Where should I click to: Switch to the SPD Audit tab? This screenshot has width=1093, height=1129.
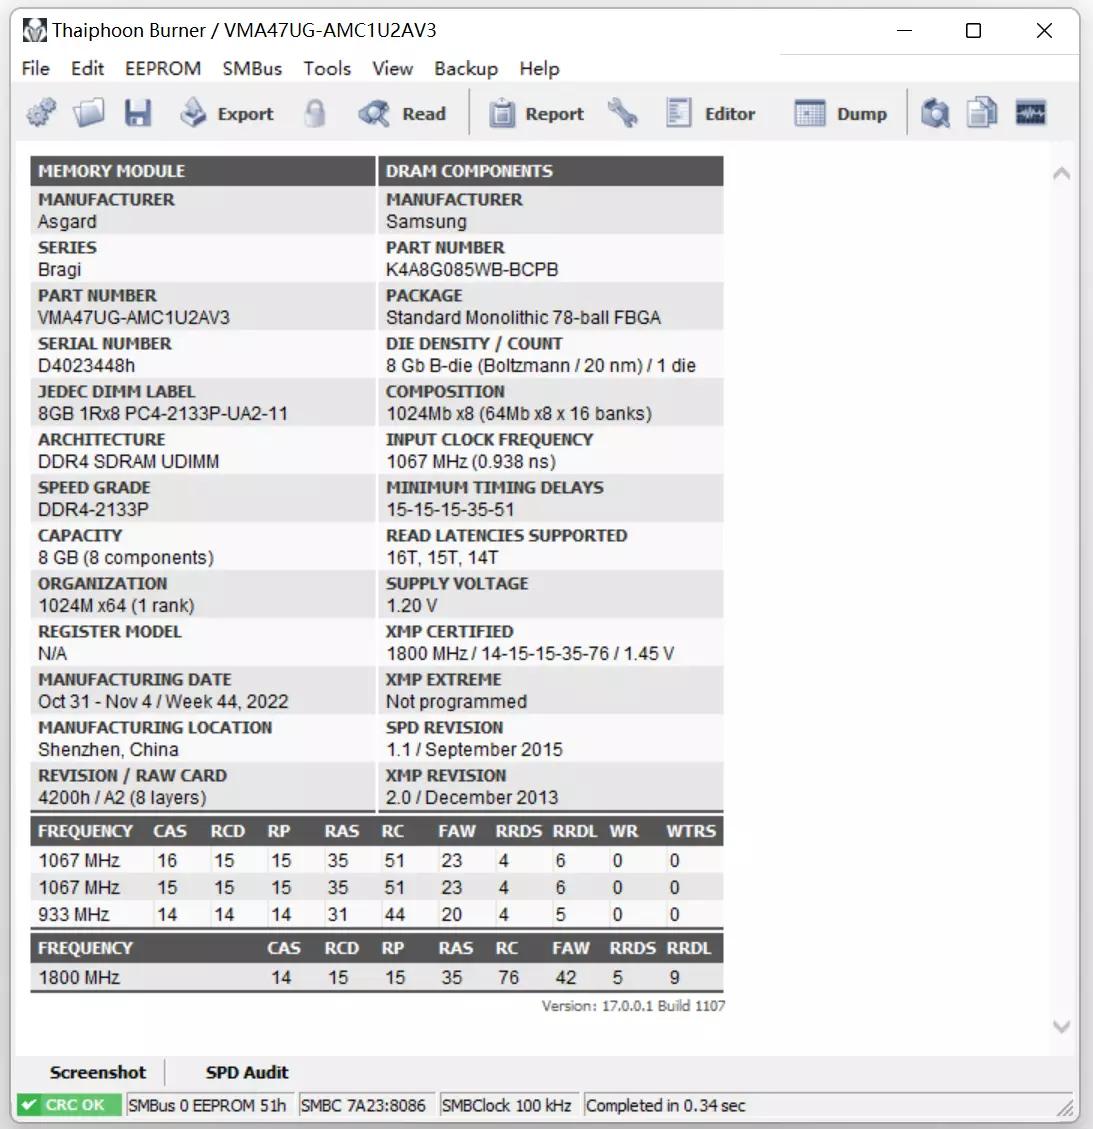pyautogui.click(x=247, y=1072)
